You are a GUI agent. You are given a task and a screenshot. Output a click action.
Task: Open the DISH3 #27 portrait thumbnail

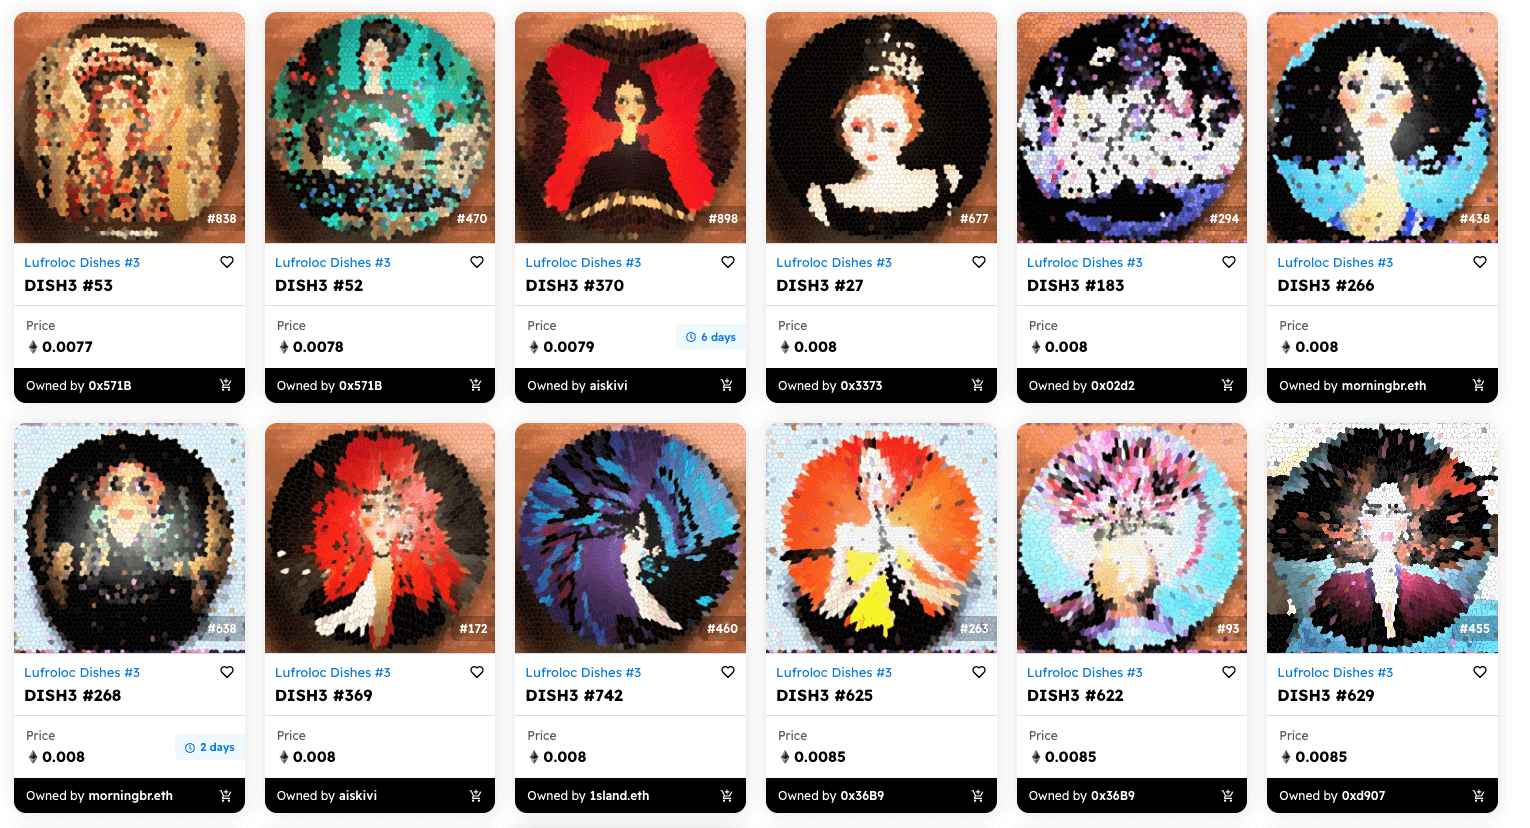[x=881, y=128]
